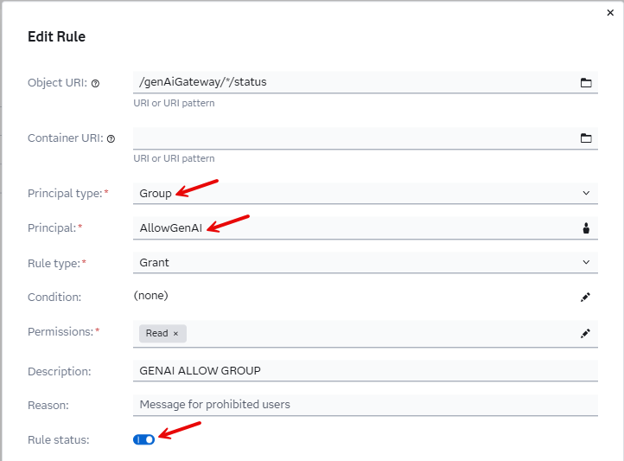Viewport: 624px width, 461px height.
Task: Show help for Object URI
Action: click(x=95, y=84)
